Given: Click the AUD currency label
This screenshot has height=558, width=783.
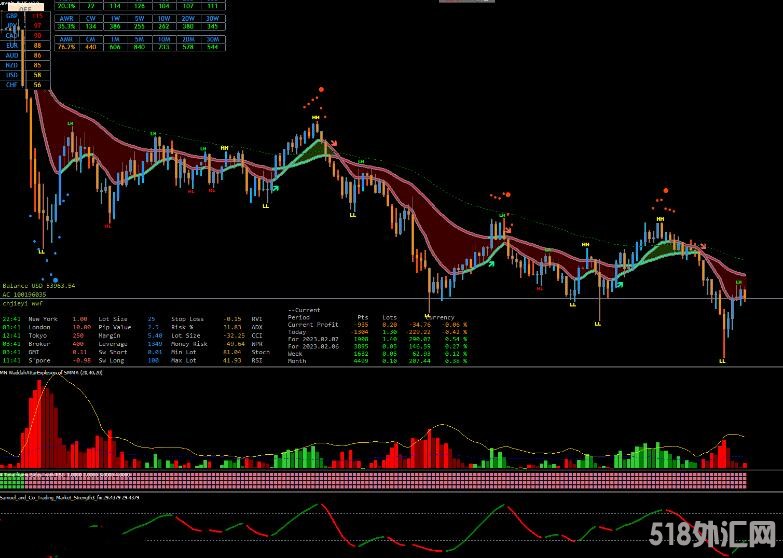Looking at the screenshot, I should [12, 55].
